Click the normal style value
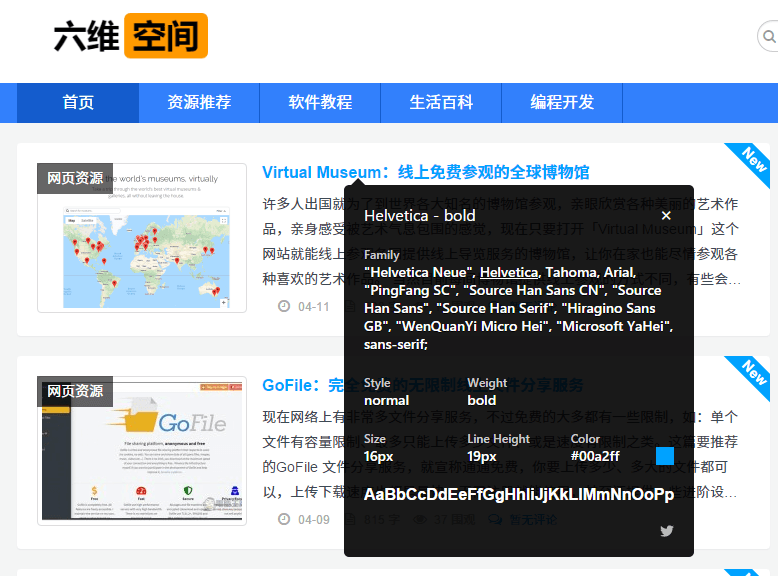778x576 pixels. point(387,400)
